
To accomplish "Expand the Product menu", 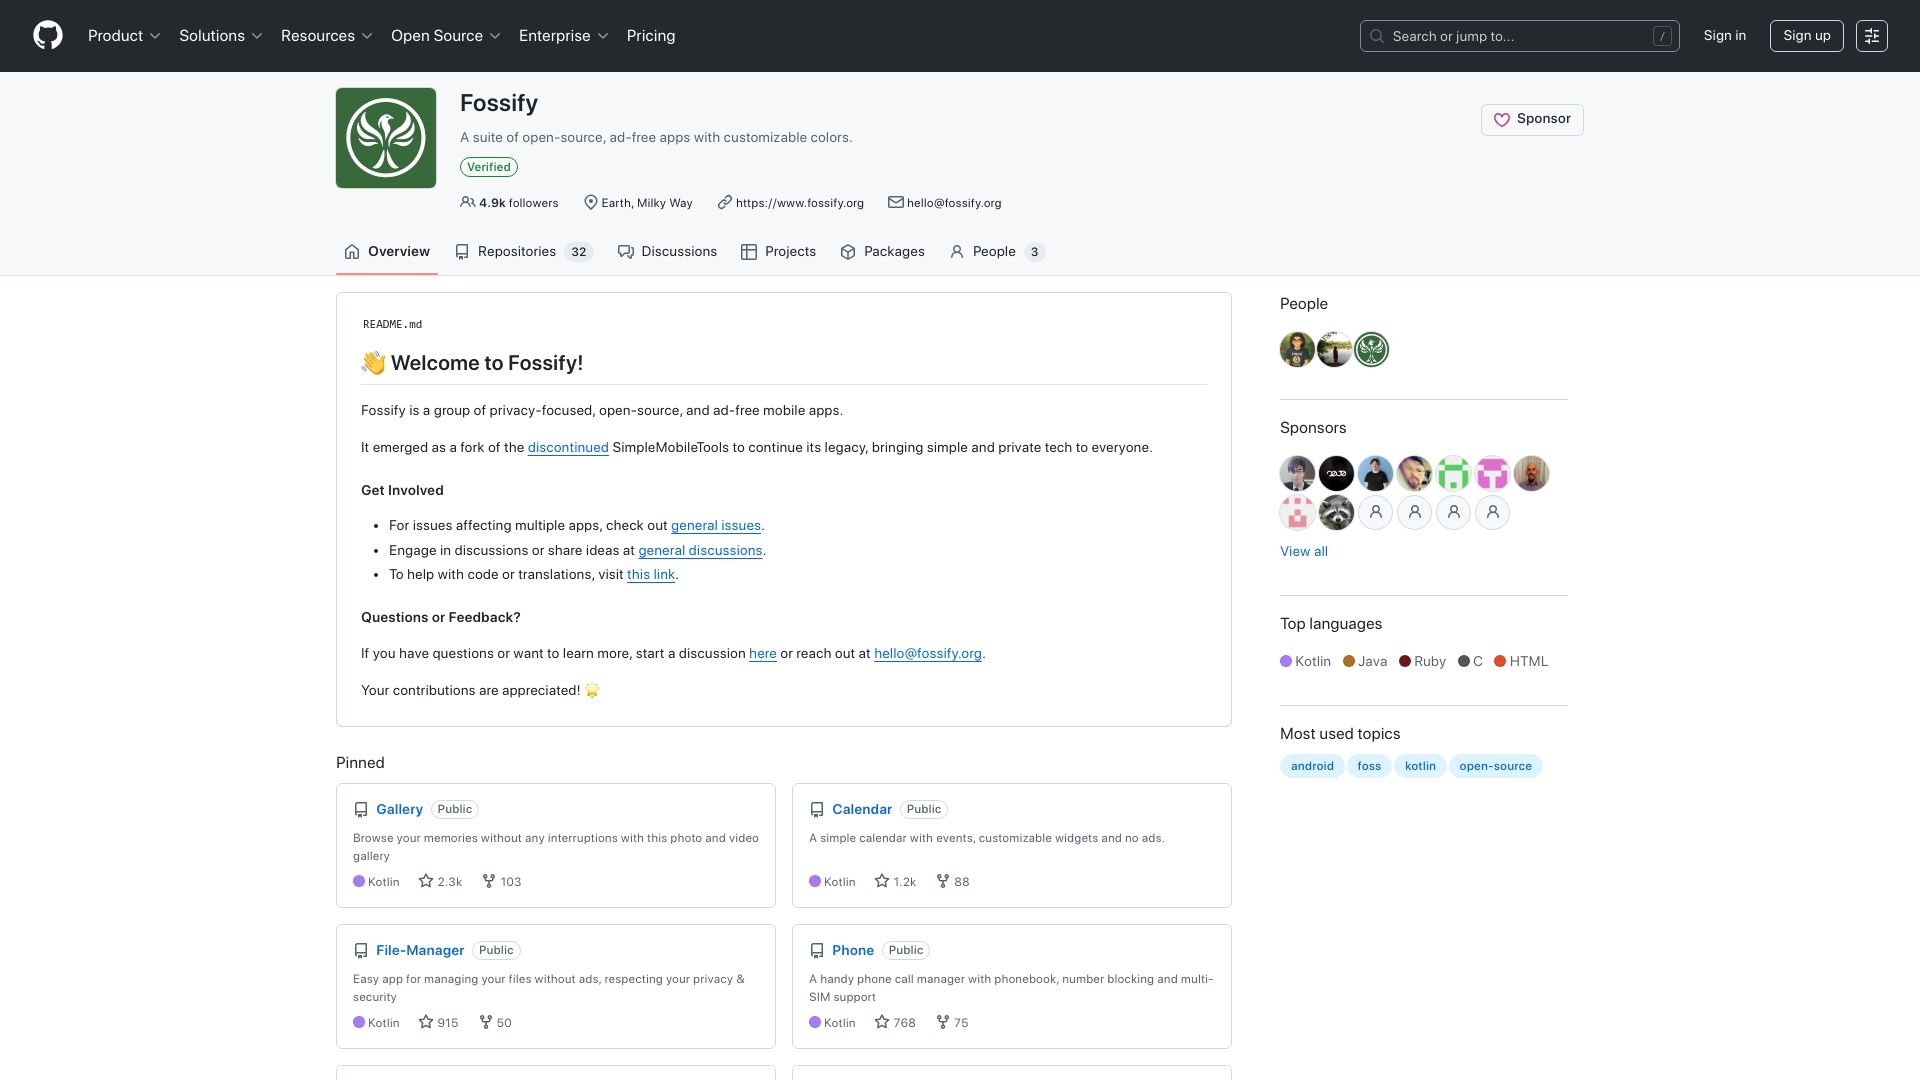I will (124, 36).
